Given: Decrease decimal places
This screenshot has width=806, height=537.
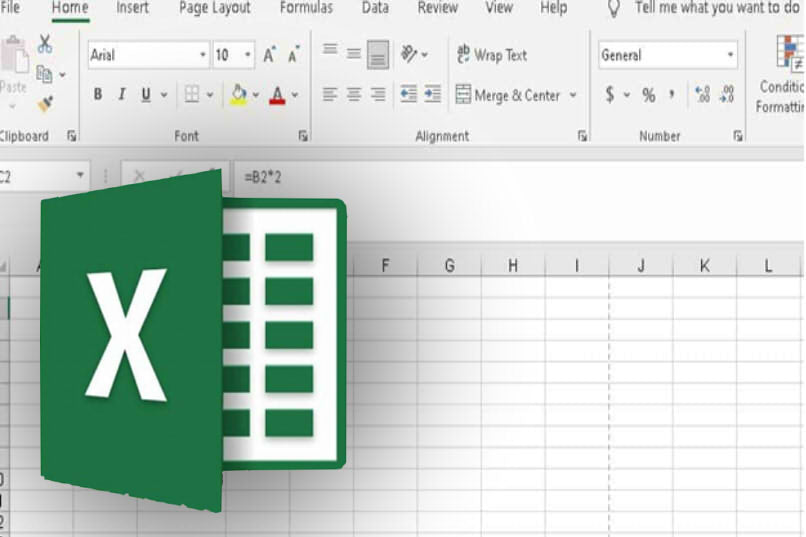Looking at the screenshot, I should (727, 95).
